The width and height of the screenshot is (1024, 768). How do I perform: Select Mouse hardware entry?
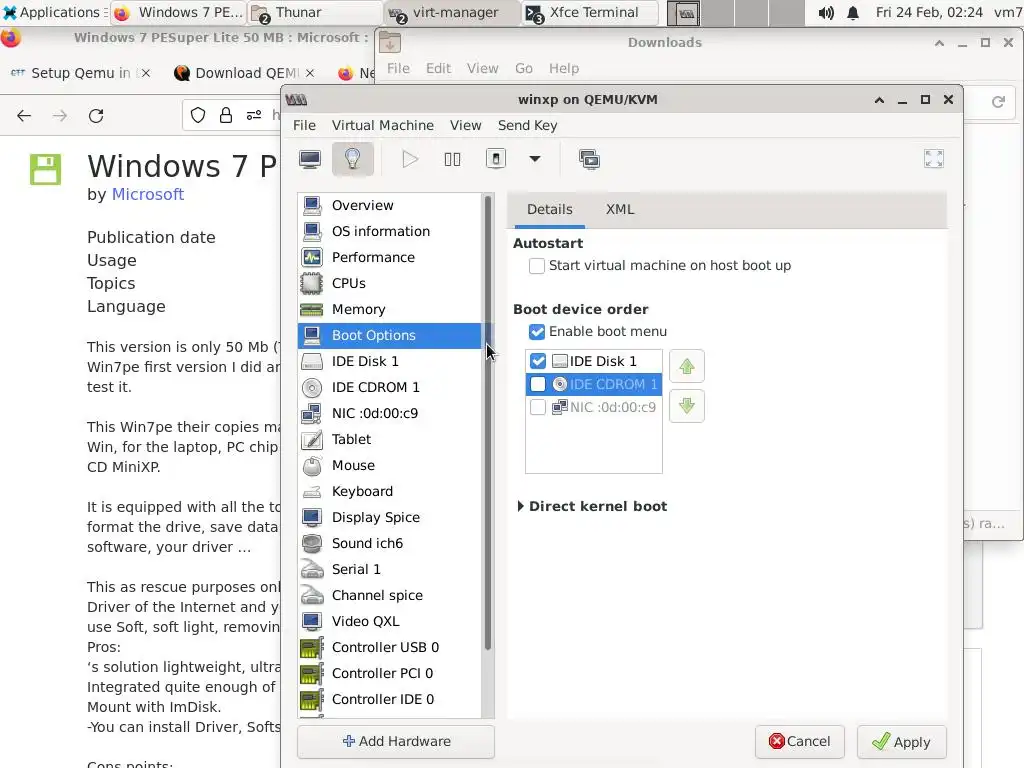click(x=390, y=466)
